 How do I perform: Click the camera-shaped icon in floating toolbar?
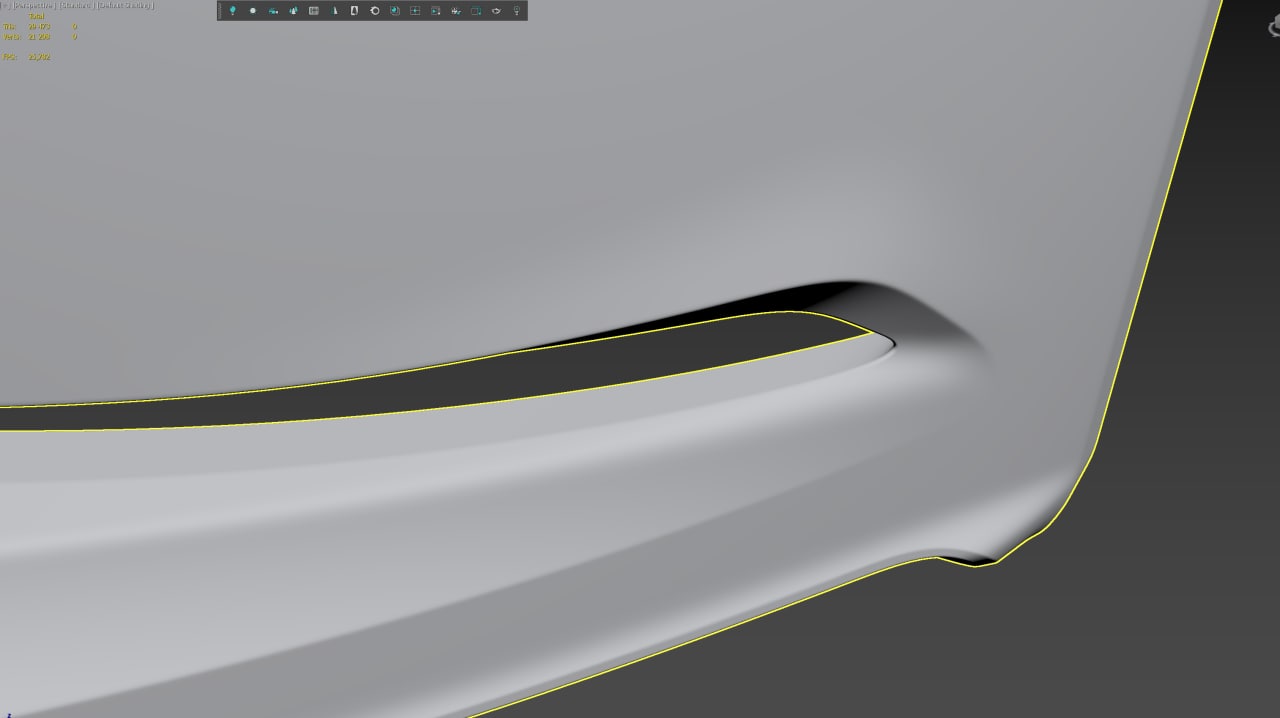pos(273,11)
